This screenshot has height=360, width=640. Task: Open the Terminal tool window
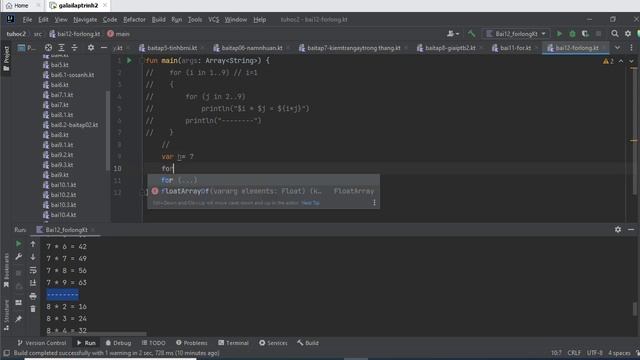233,343
